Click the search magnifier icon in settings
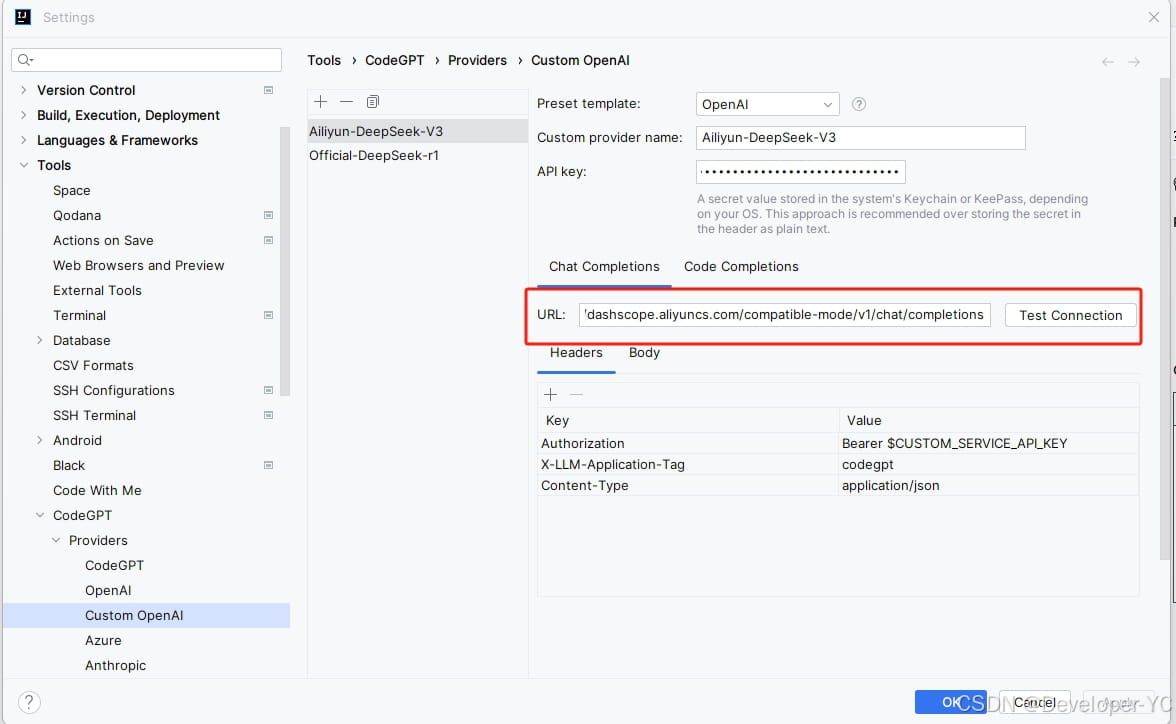The height and width of the screenshot is (724, 1176). [25, 60]
